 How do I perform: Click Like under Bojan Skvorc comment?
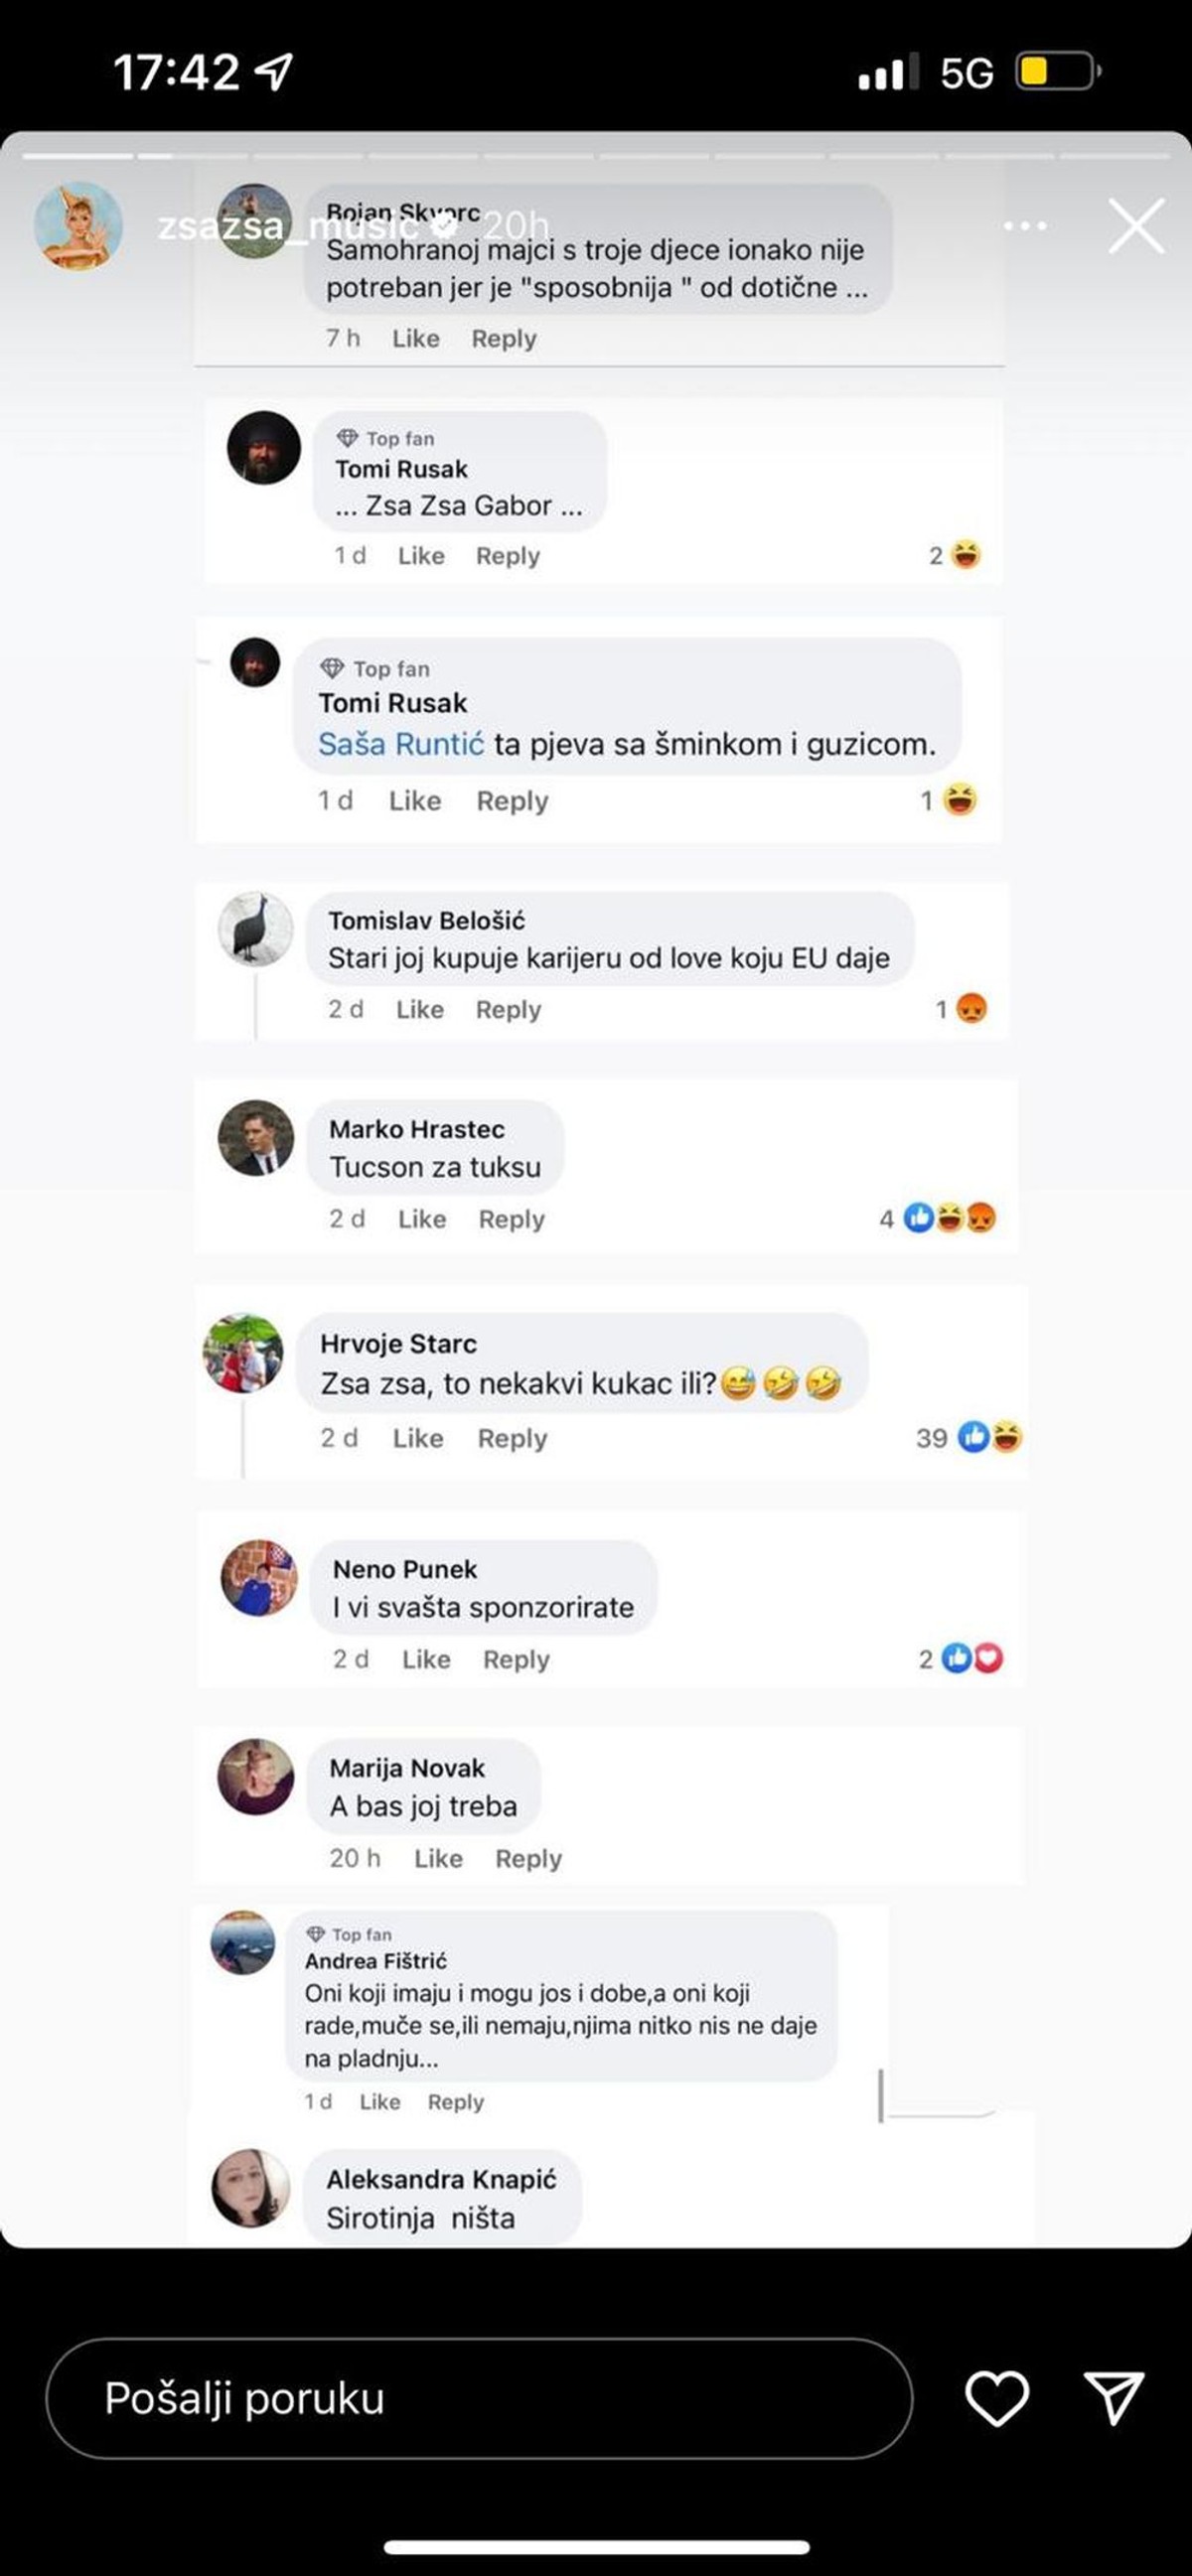[415, 338]
